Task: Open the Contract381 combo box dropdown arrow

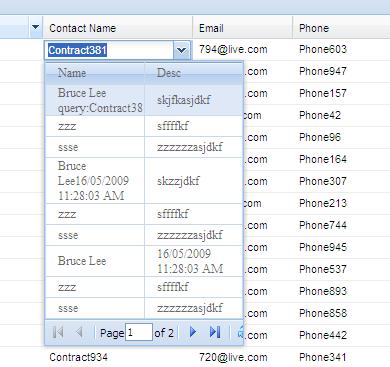Action: pos(182,50)
